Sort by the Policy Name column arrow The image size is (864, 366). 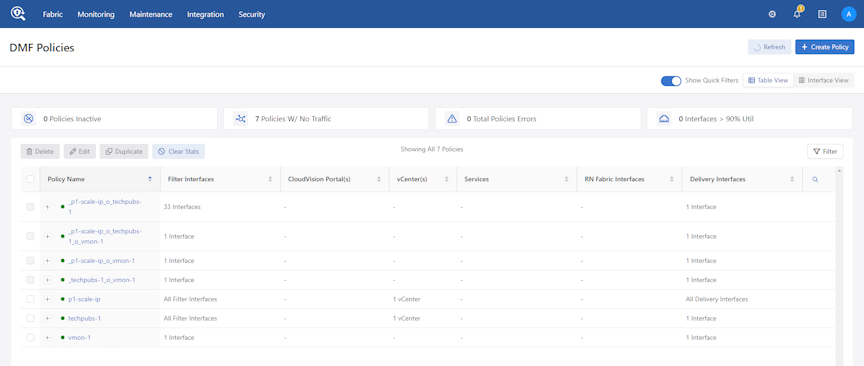150,179
